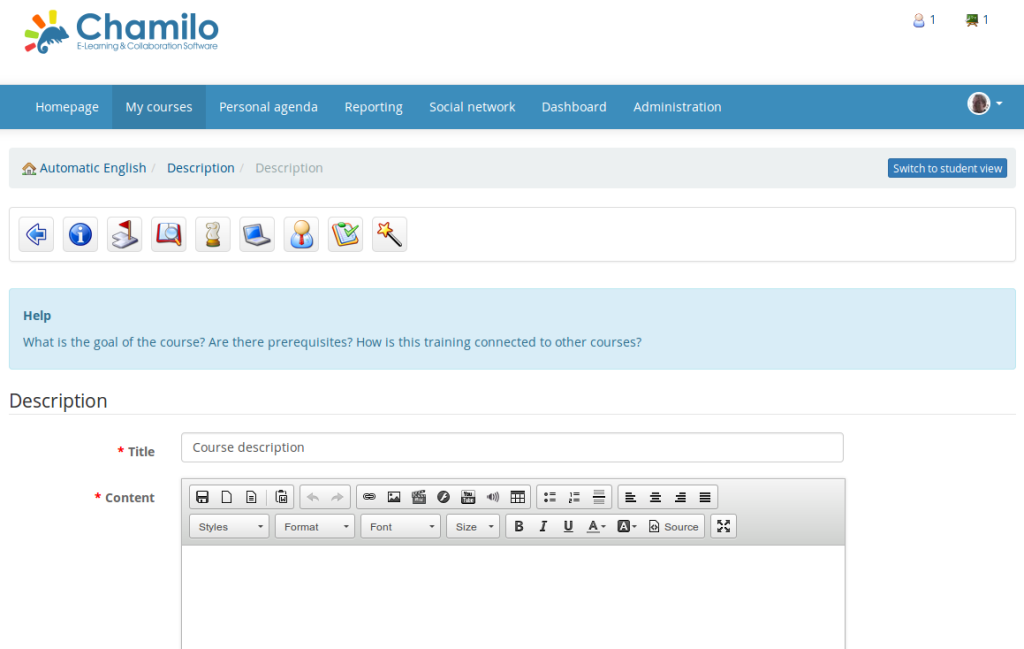Viewport: 1024px width, 649px height.
Task: Open the assessment checklist icon
Action: coord(345,234)
